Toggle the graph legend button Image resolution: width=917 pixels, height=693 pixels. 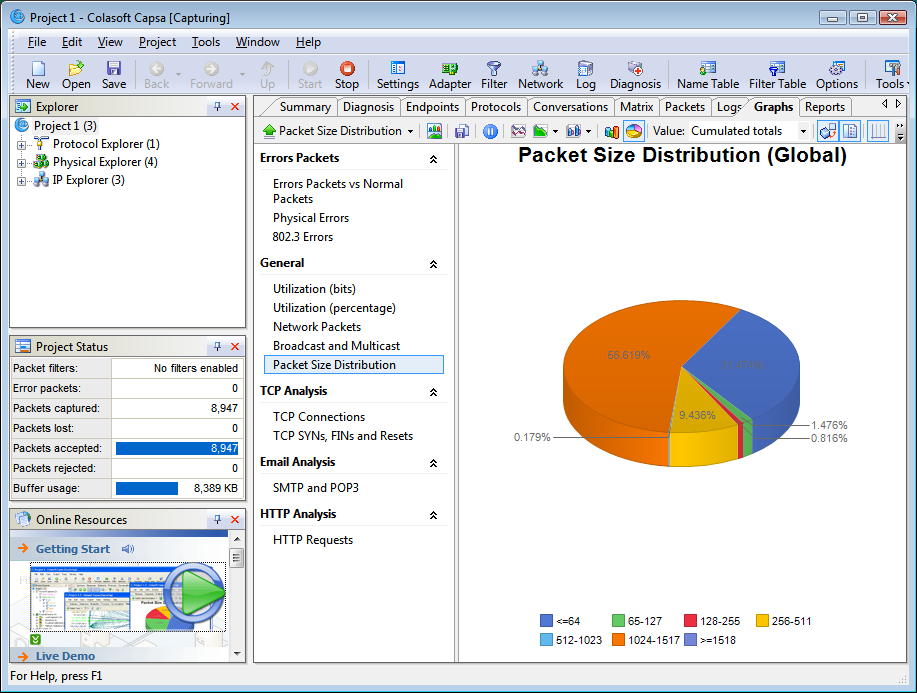(850, 131)
